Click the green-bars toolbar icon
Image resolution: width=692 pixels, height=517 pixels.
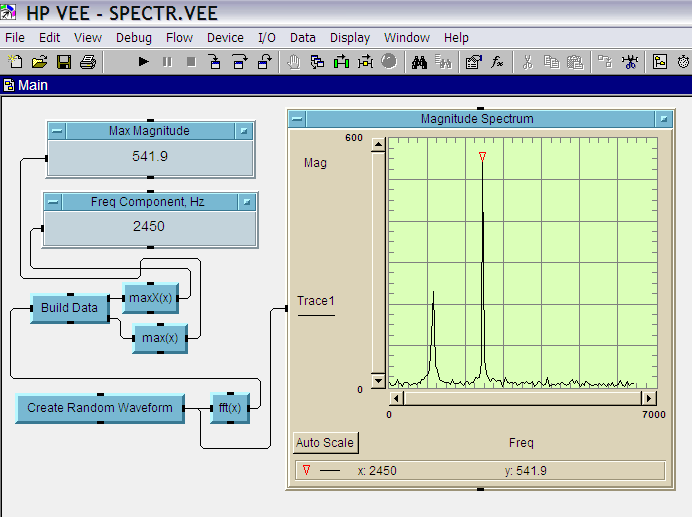[x=341, y=62]
